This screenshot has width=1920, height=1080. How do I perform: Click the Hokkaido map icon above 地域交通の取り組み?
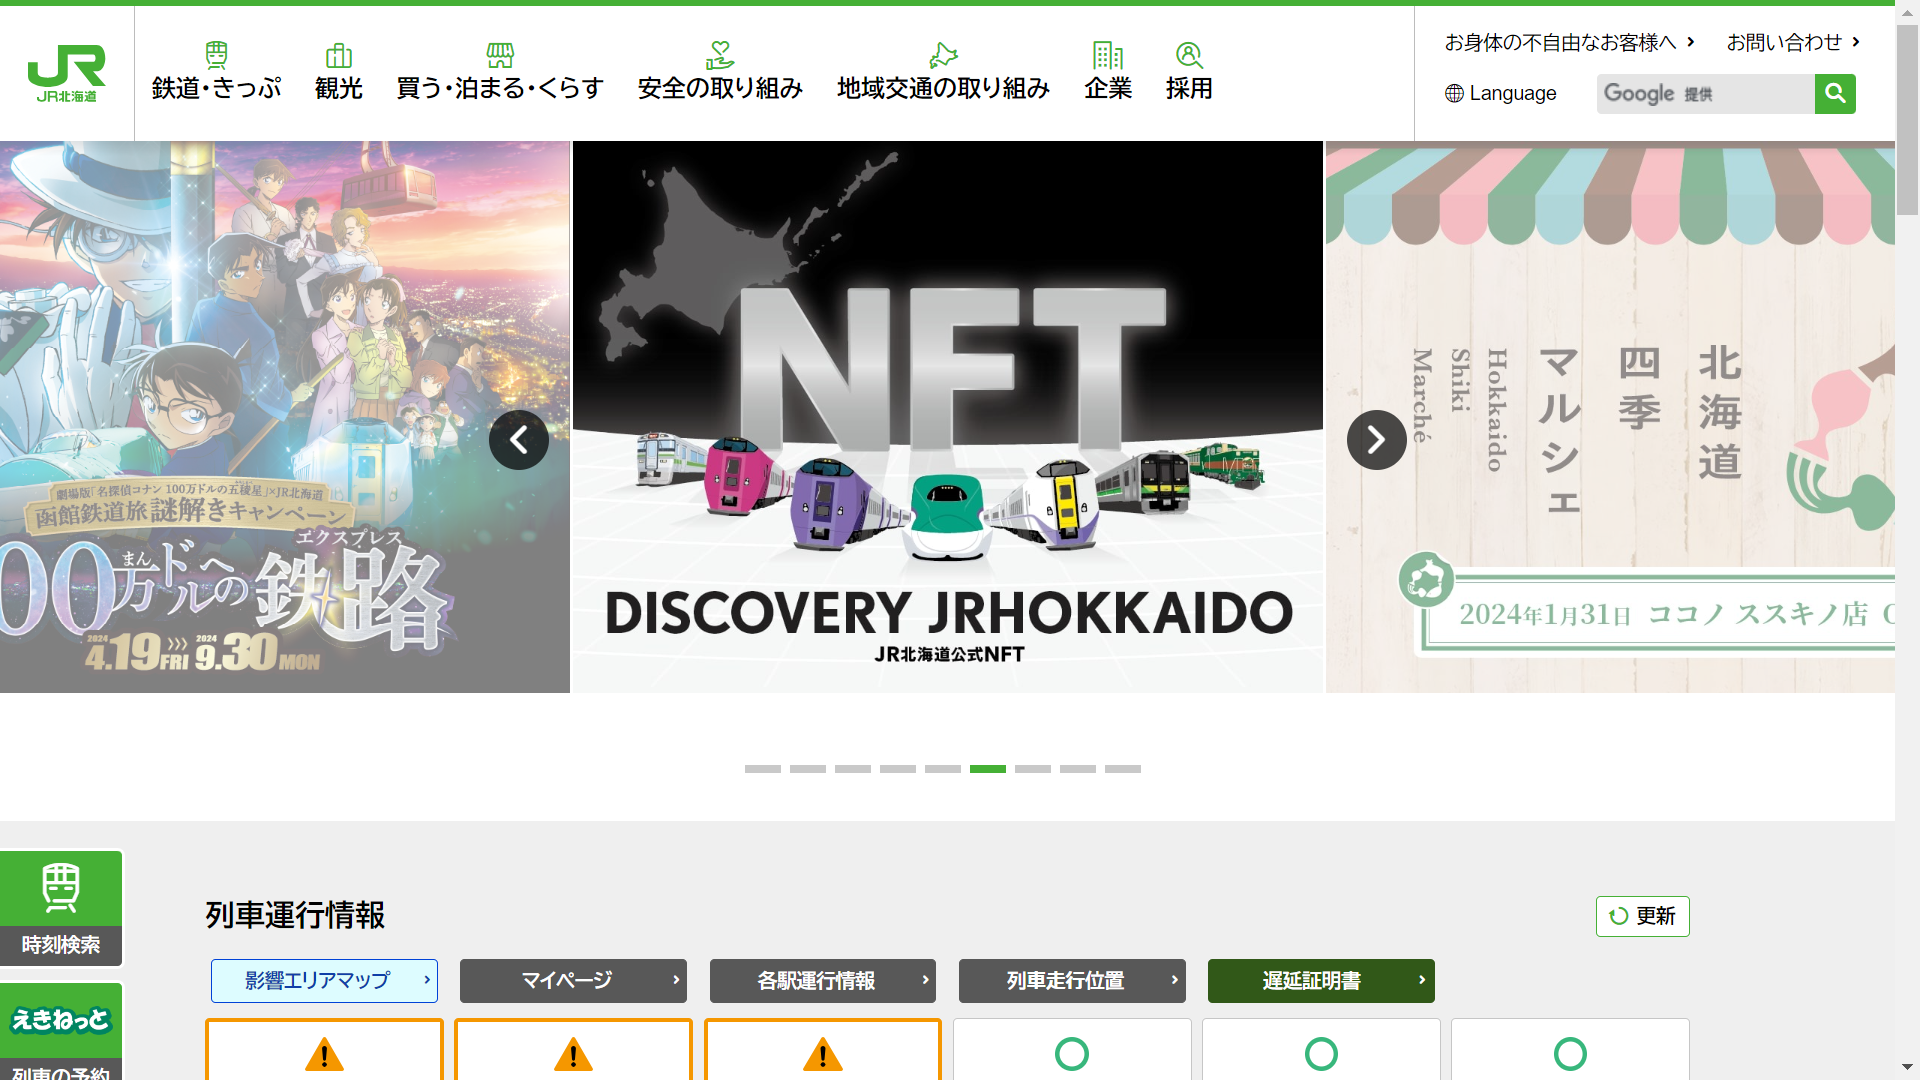(x=943, y=55)
